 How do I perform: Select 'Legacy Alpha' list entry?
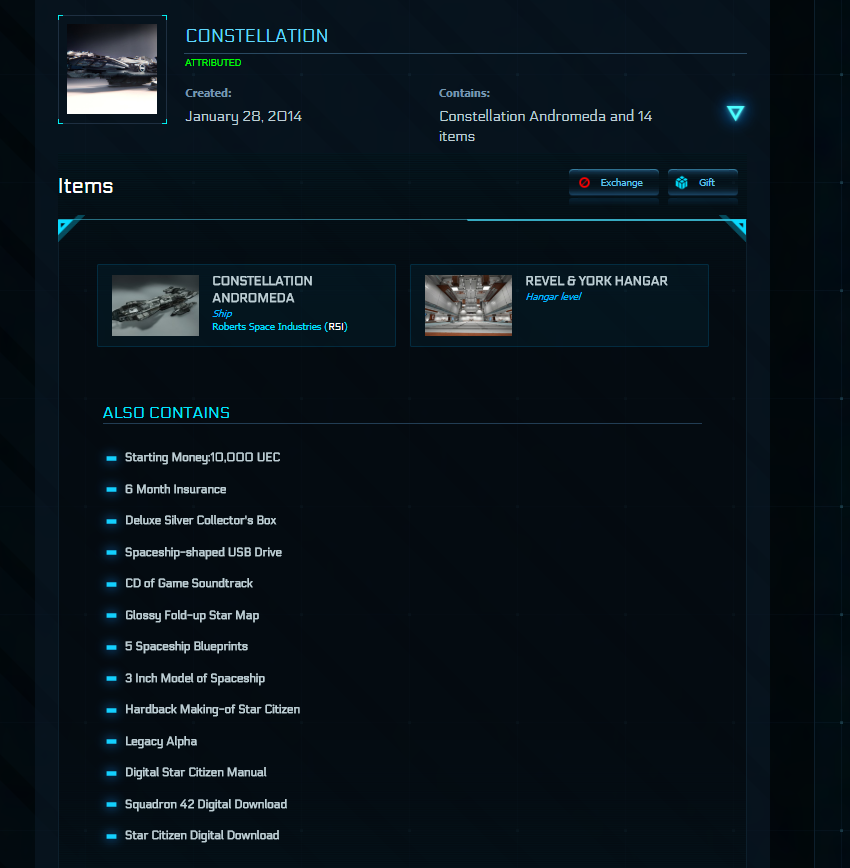coord(161,742)
